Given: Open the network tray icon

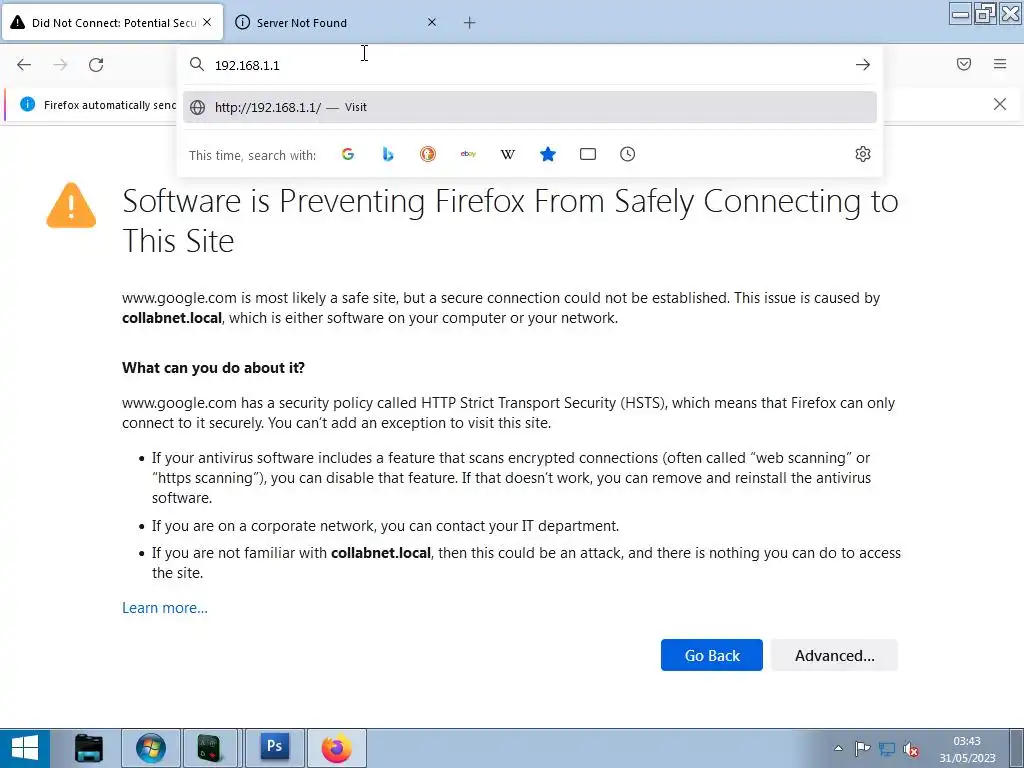Looking at the screenshot, I should pyautogui.click(x=887, y=749).
